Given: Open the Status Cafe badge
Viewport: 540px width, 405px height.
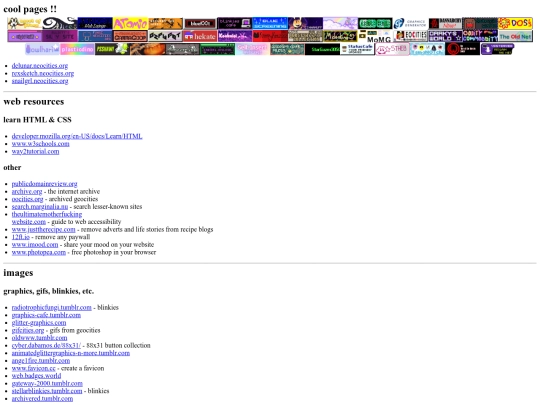Looking at the screenshot, I should pyautogui.click(x=357, y=49).
